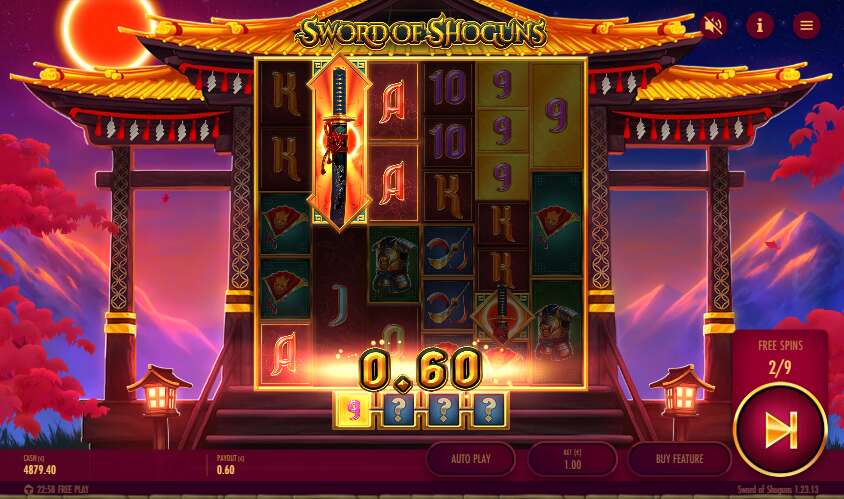The height and width of the screenshot is (499, 844).
Task: Click the last blue question mark tile
Action: pyautogui.click(x=488, y=410)
